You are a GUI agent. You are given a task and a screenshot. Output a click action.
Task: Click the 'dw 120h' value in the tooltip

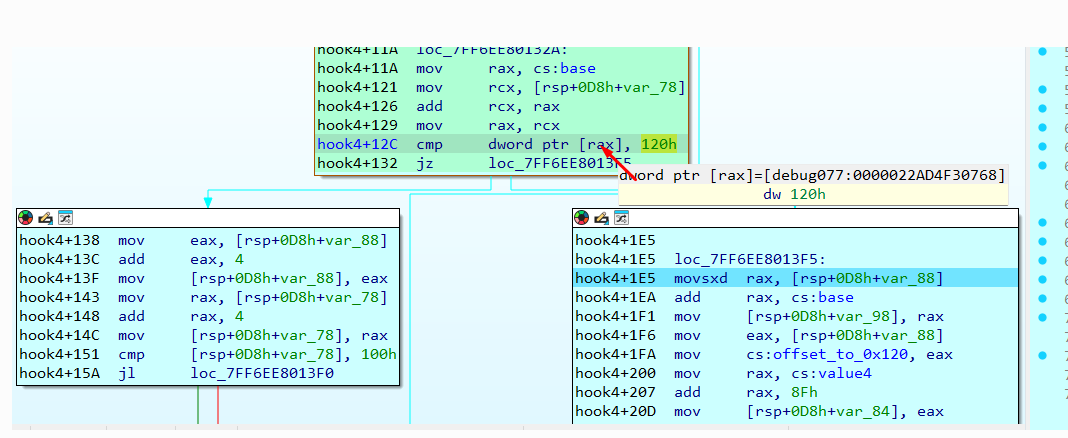point(796,195)
